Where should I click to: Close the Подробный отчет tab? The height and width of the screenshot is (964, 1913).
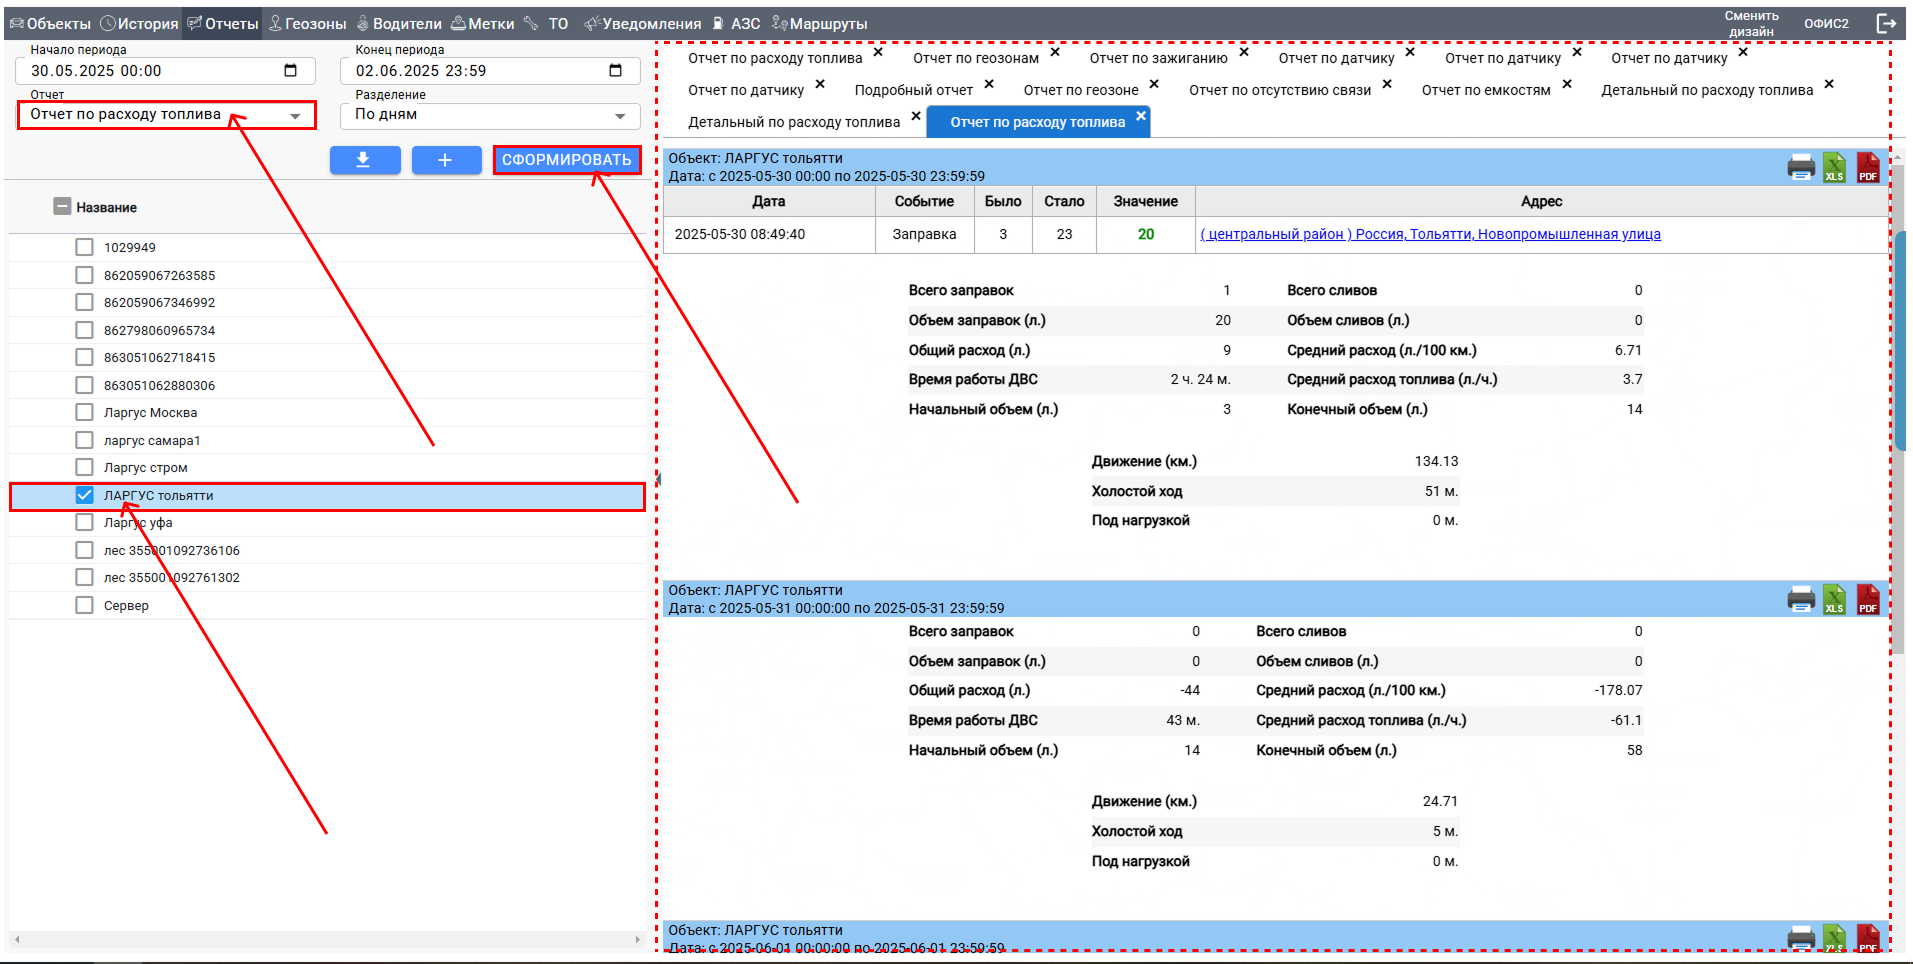pos(989,85)
